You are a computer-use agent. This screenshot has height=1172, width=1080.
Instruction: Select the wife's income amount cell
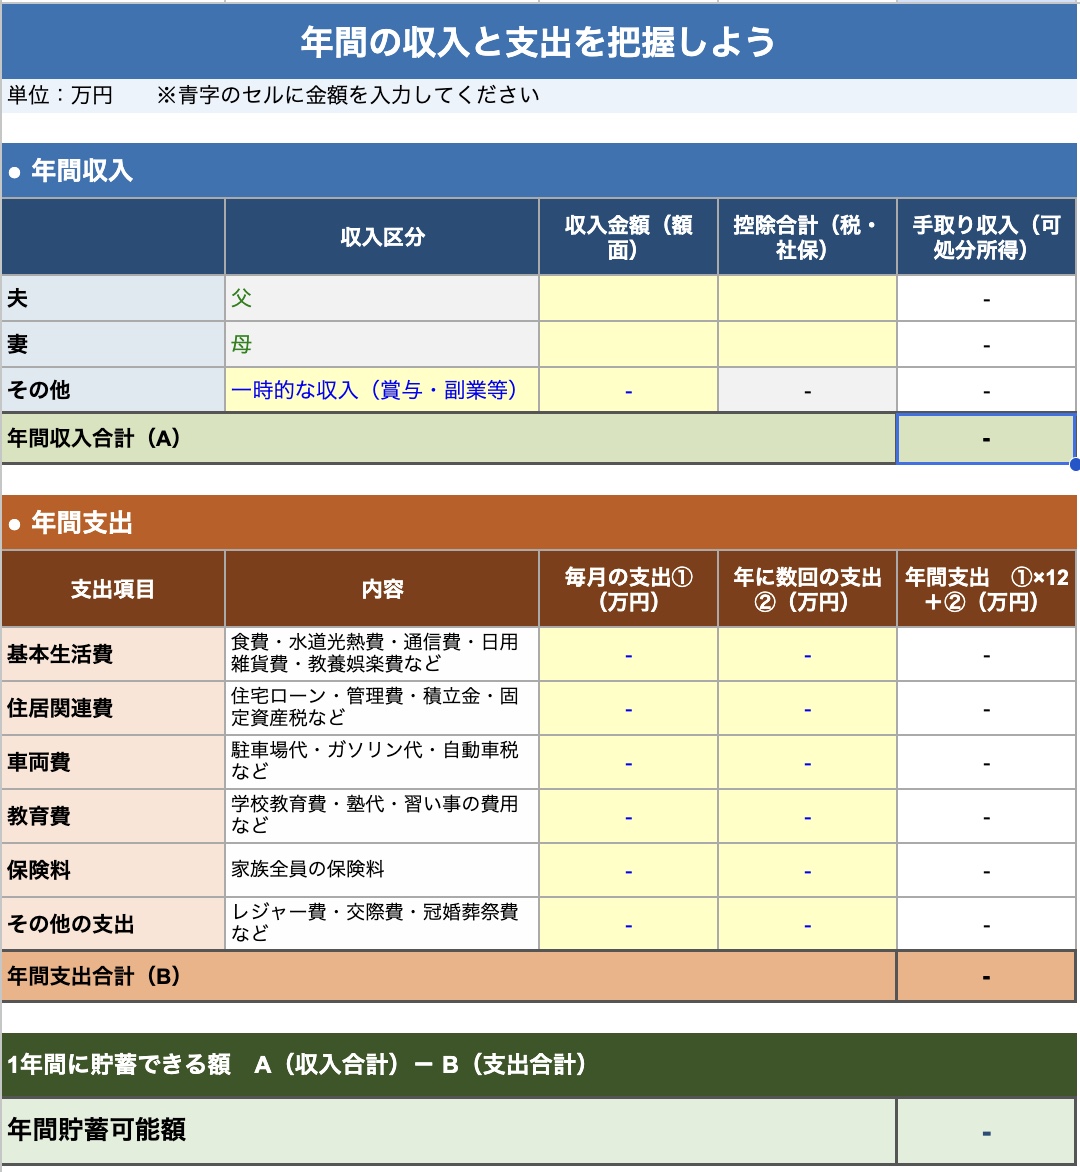(x=628, y=344)
